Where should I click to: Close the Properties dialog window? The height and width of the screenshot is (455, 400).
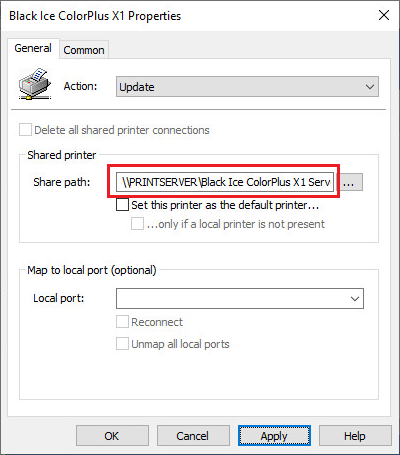coord(384,15)
